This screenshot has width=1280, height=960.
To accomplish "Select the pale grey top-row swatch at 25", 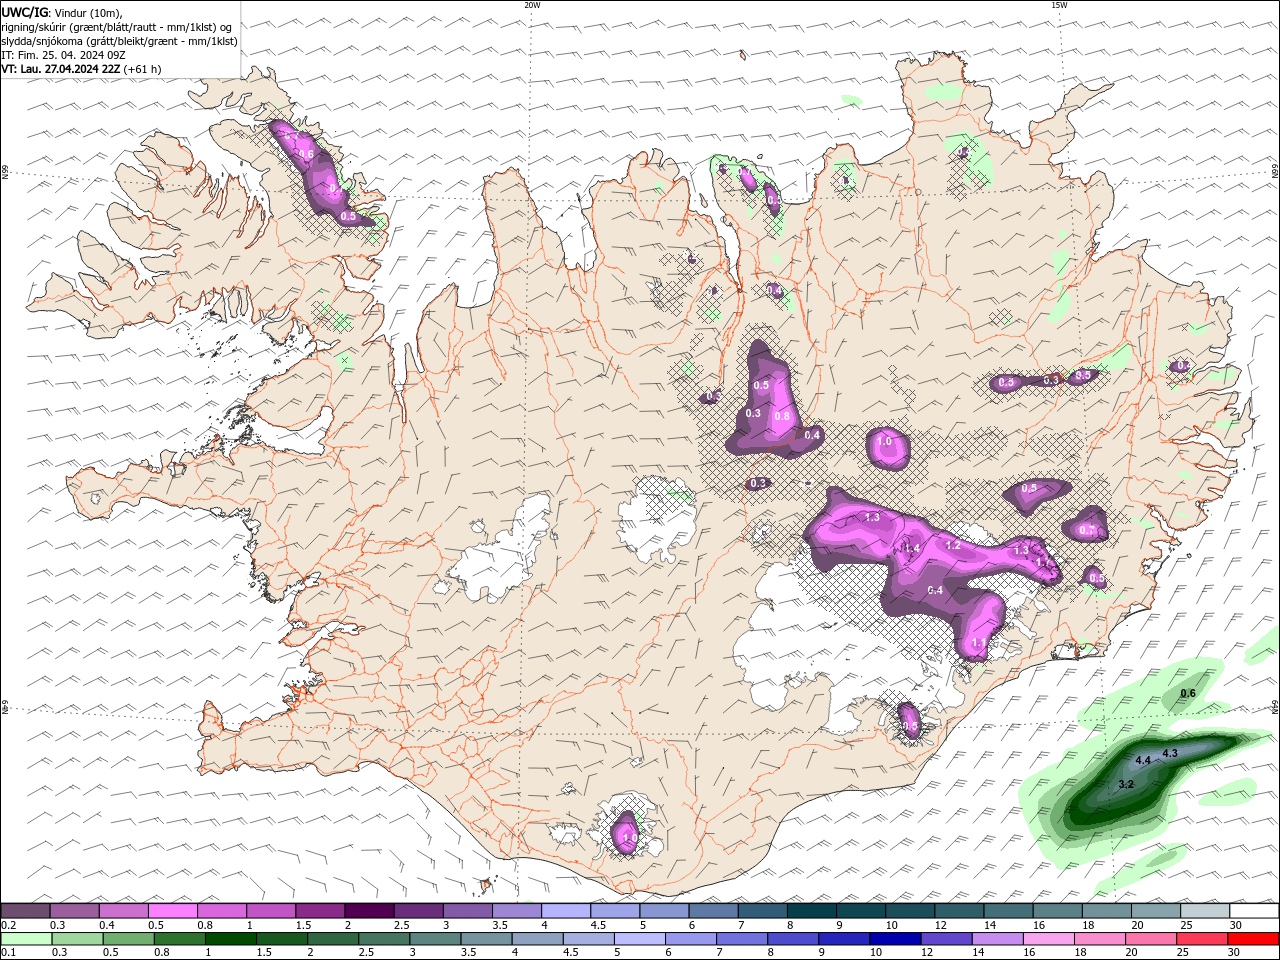I will [1205, 911].
